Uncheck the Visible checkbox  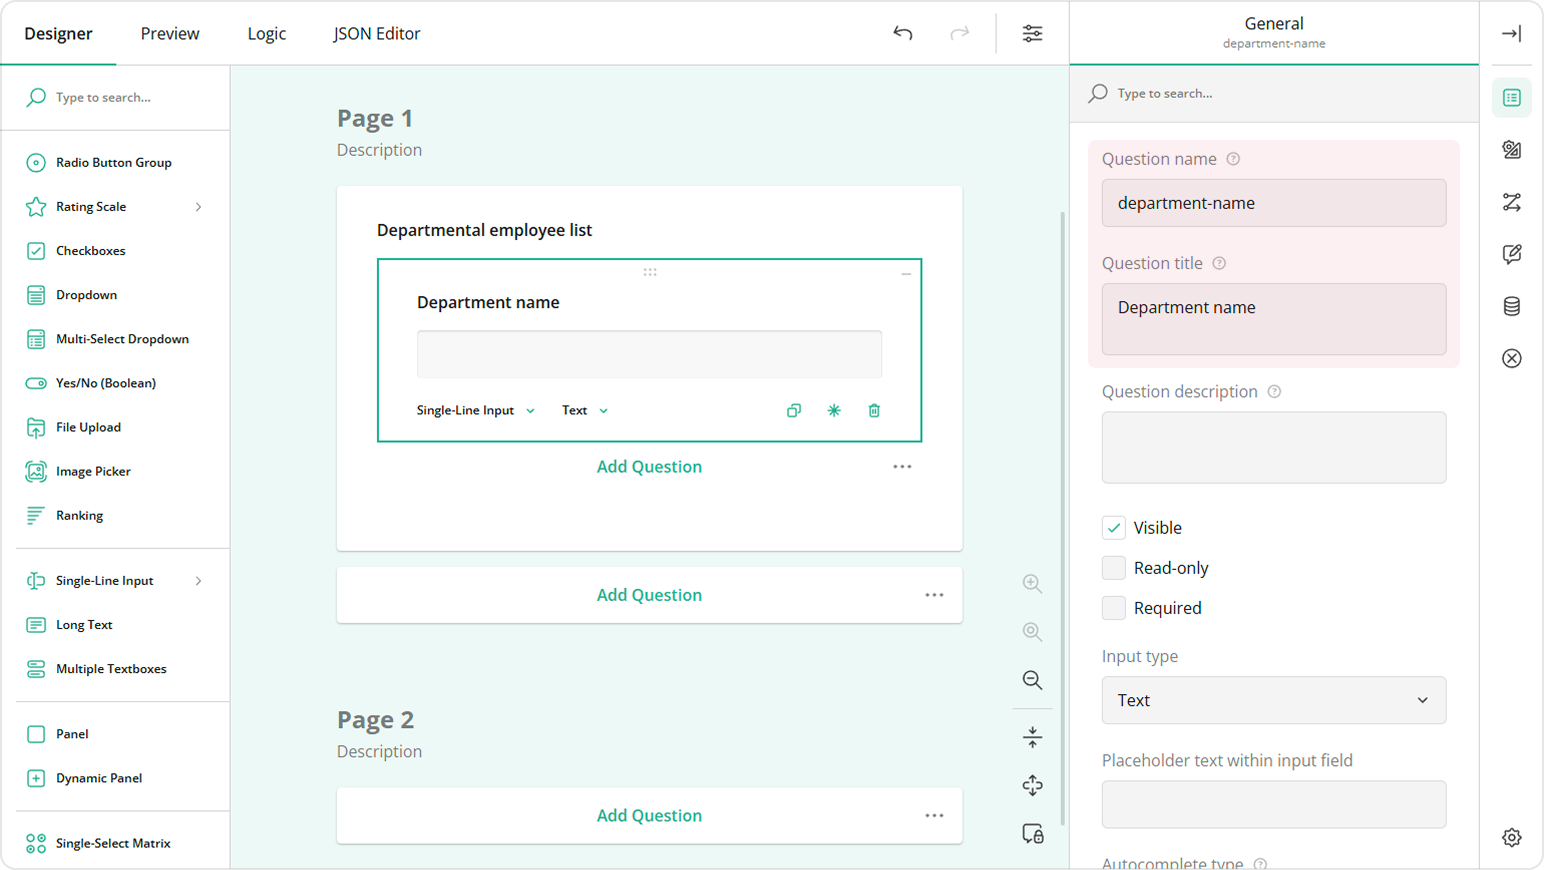tap(1113, 527)
